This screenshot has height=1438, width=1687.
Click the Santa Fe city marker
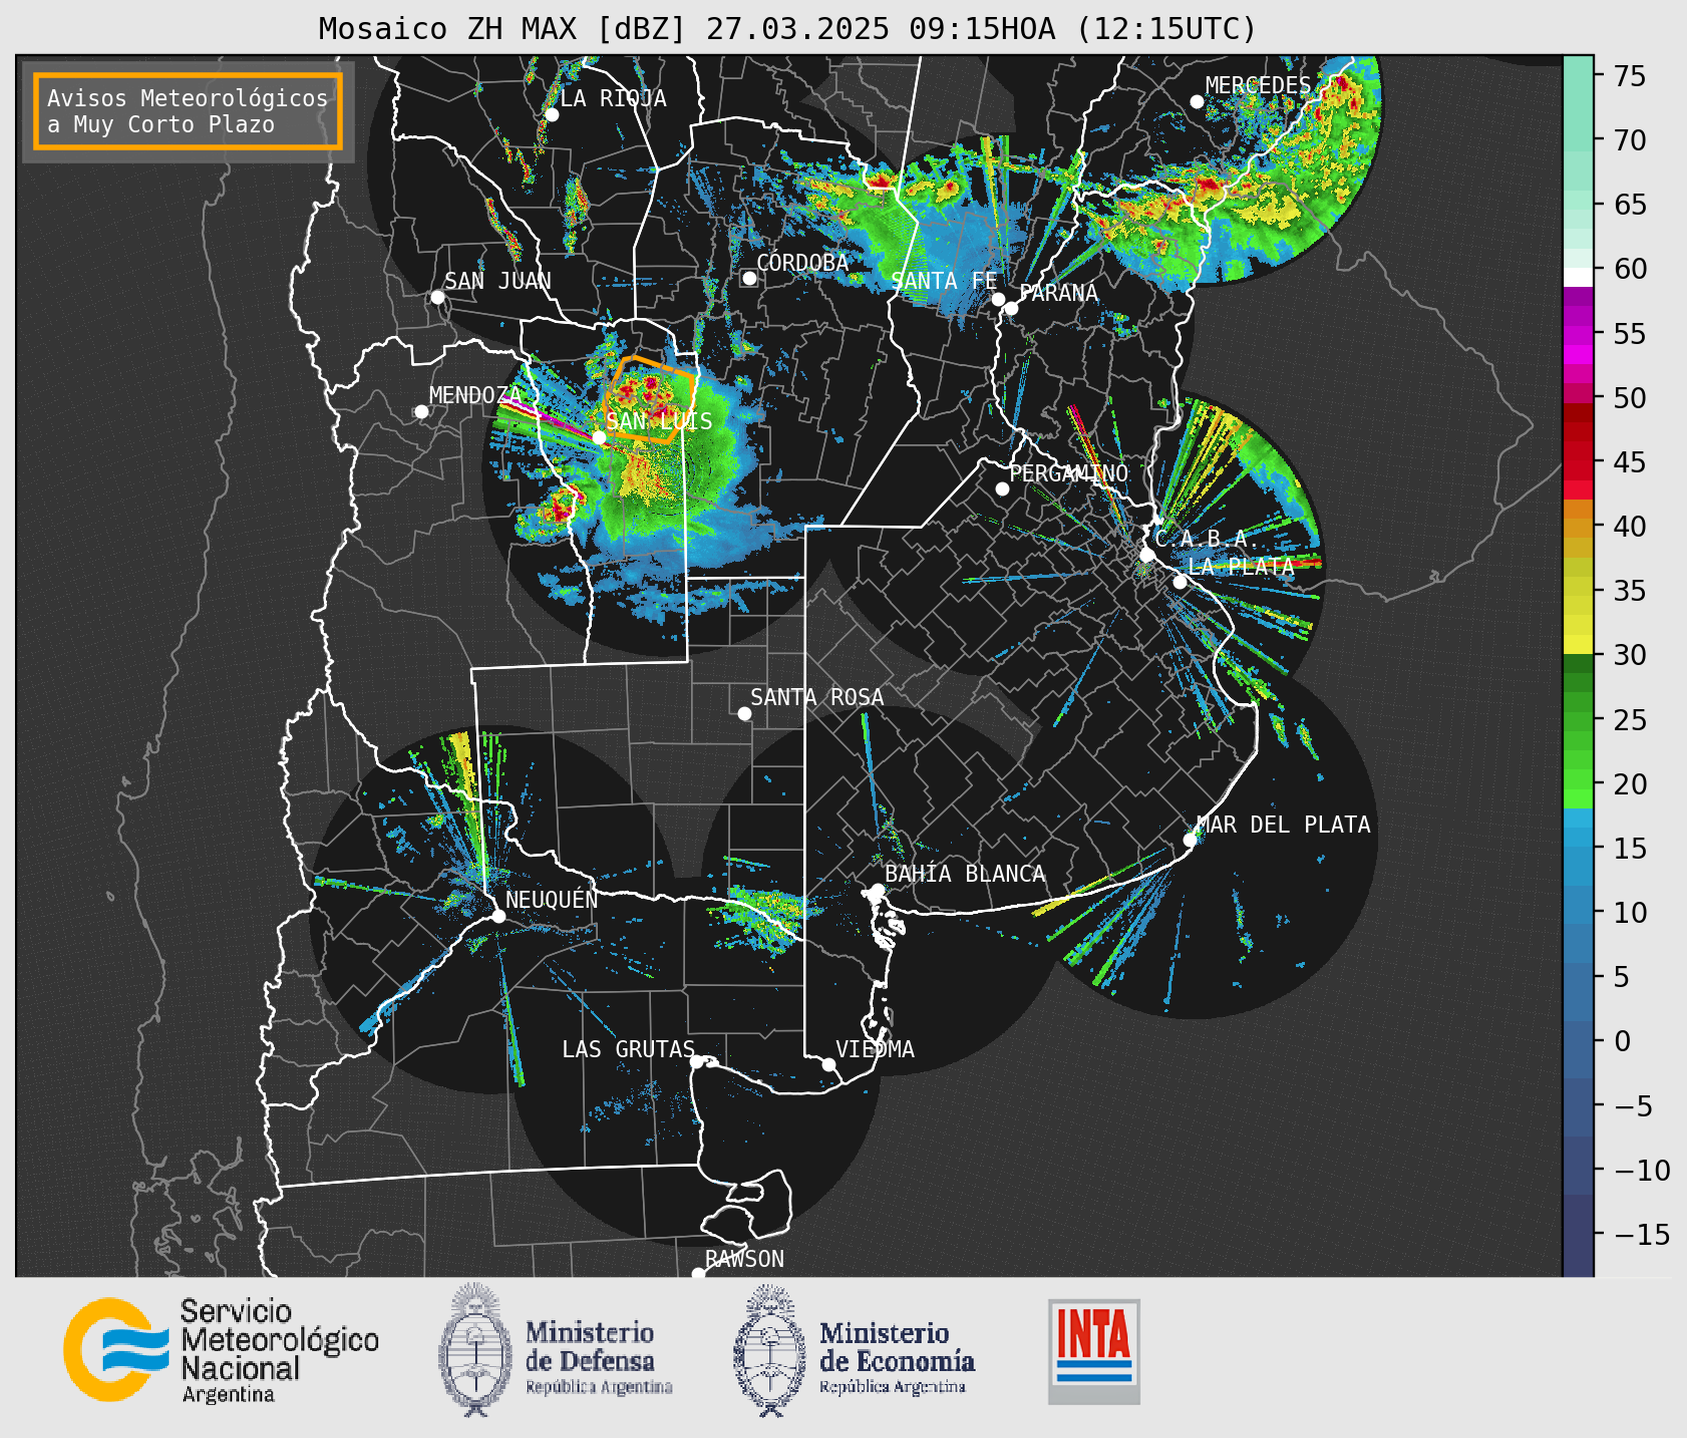998,299
